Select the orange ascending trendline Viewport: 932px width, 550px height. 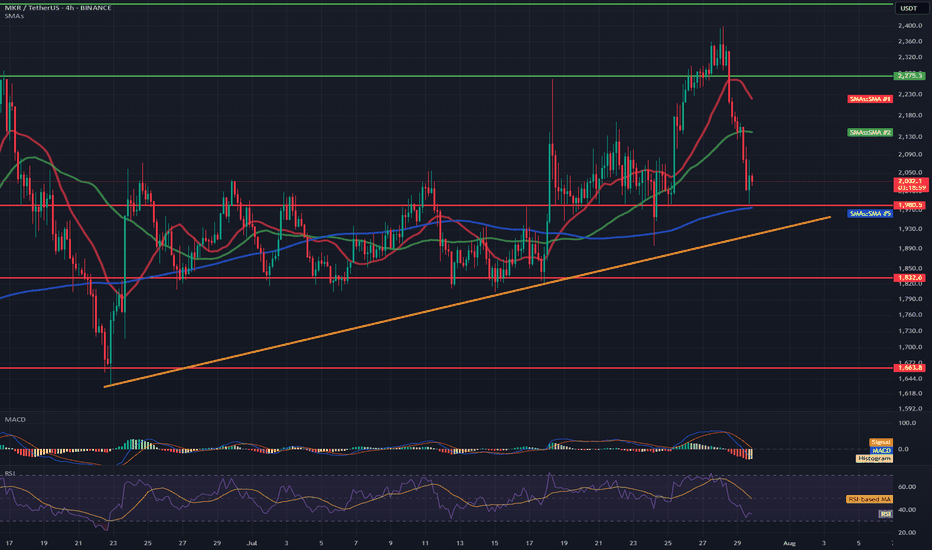pos(467,303)
